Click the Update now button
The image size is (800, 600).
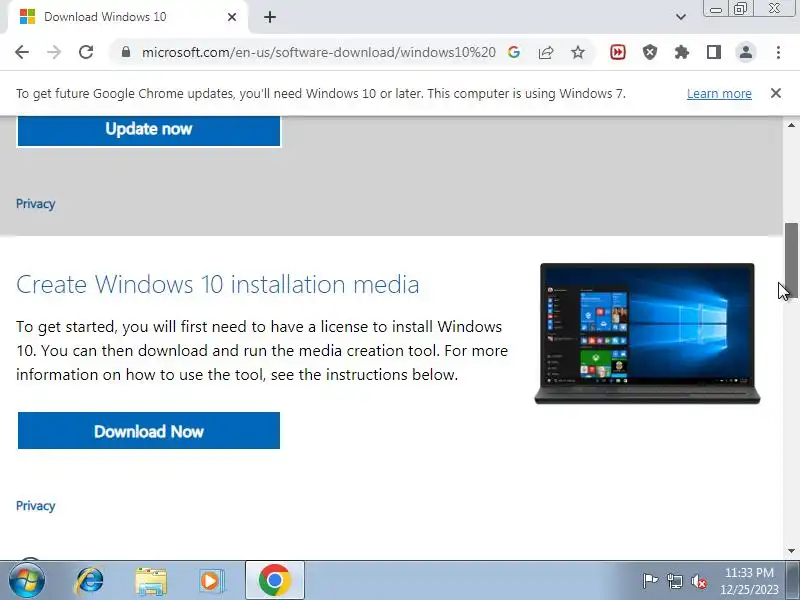click(x=148, y=130)
